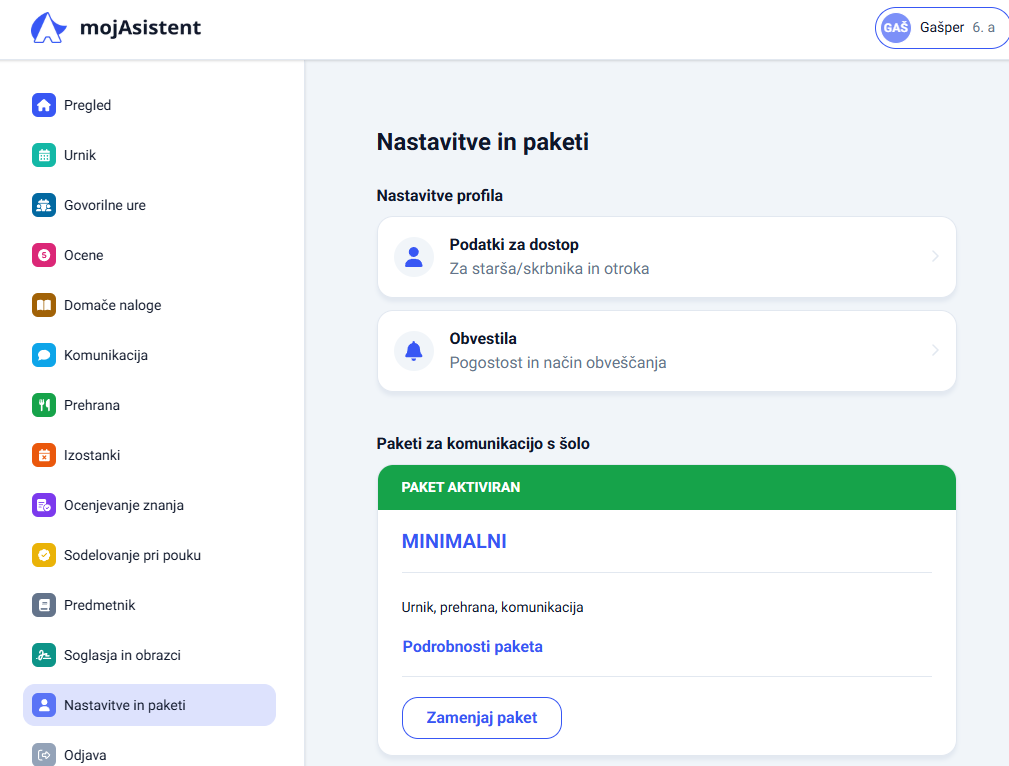The image size is (1009, 766).
Task: Select Nastavitve in paketi menu label
Action: tap(125, 705)
